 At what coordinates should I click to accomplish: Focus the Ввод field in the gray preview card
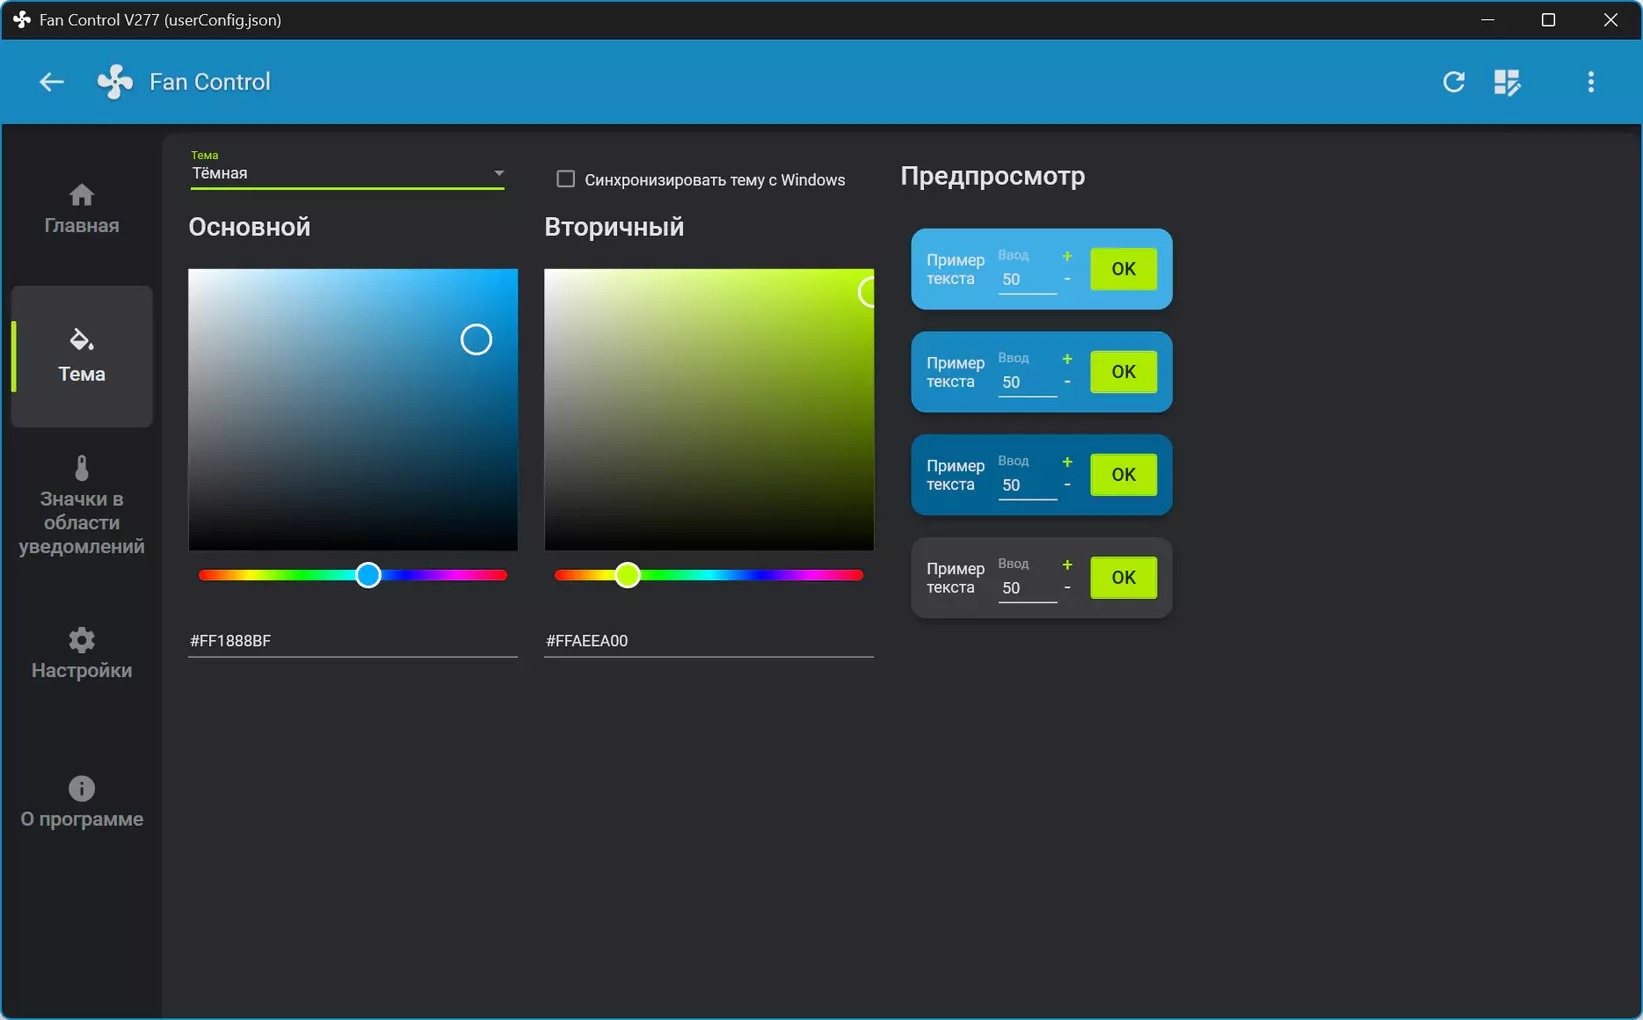pos(1027,589)
